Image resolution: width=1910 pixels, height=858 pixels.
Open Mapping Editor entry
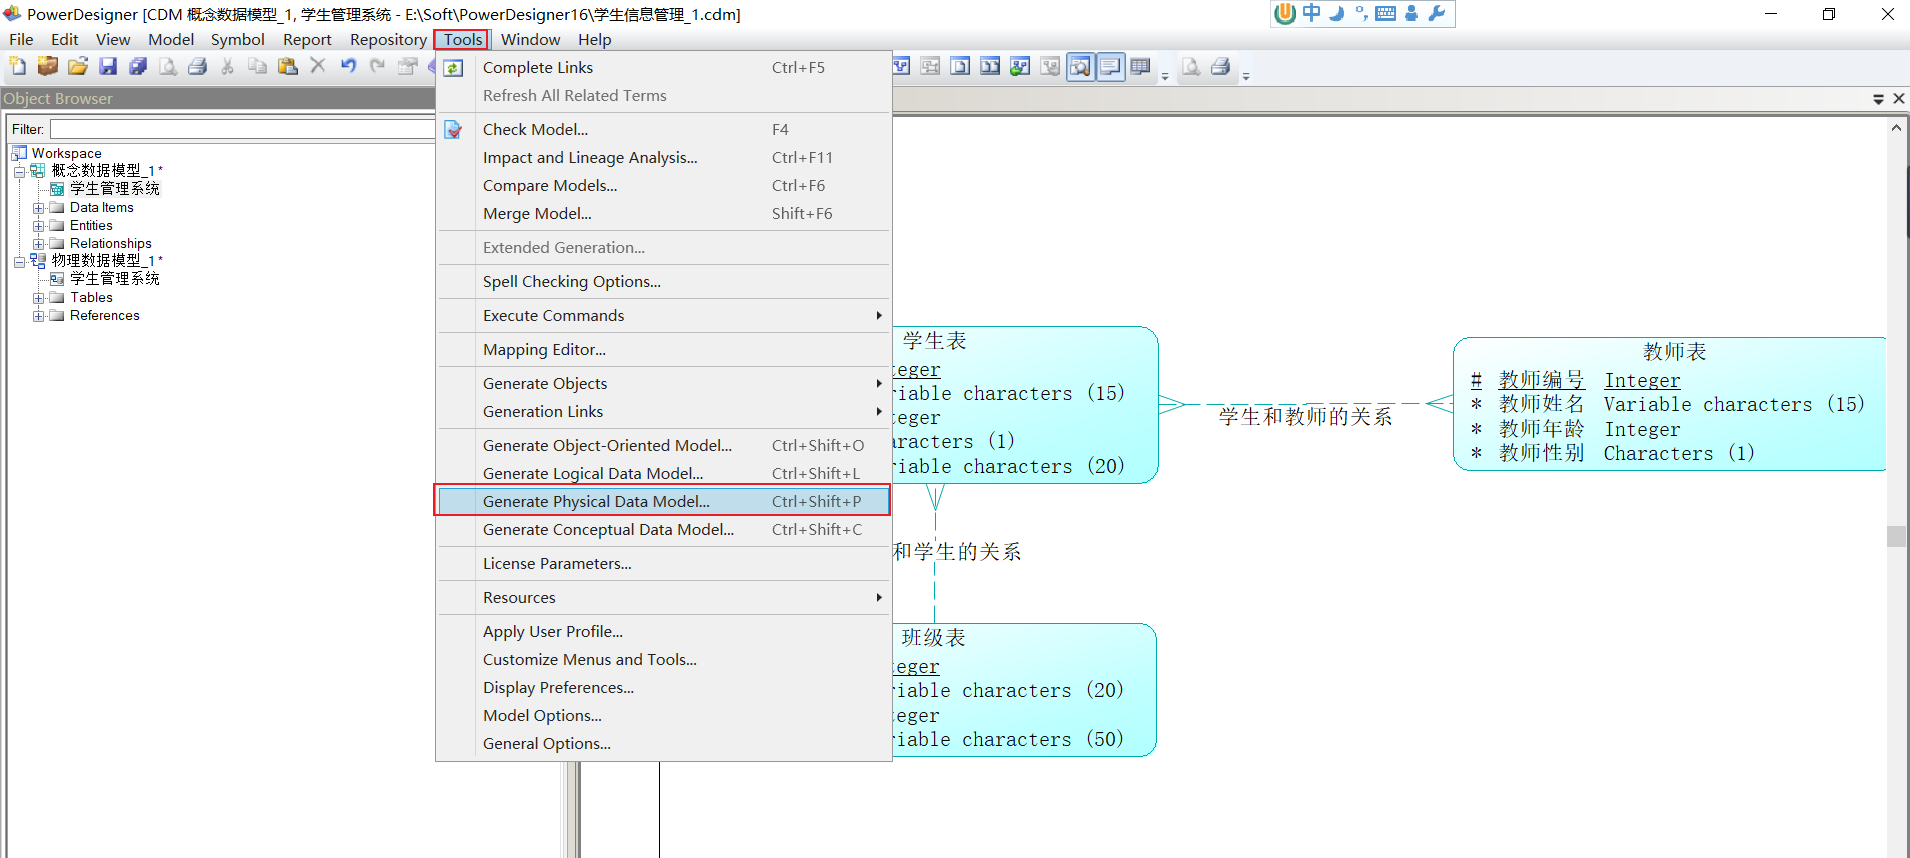click(x=663, y=350)
